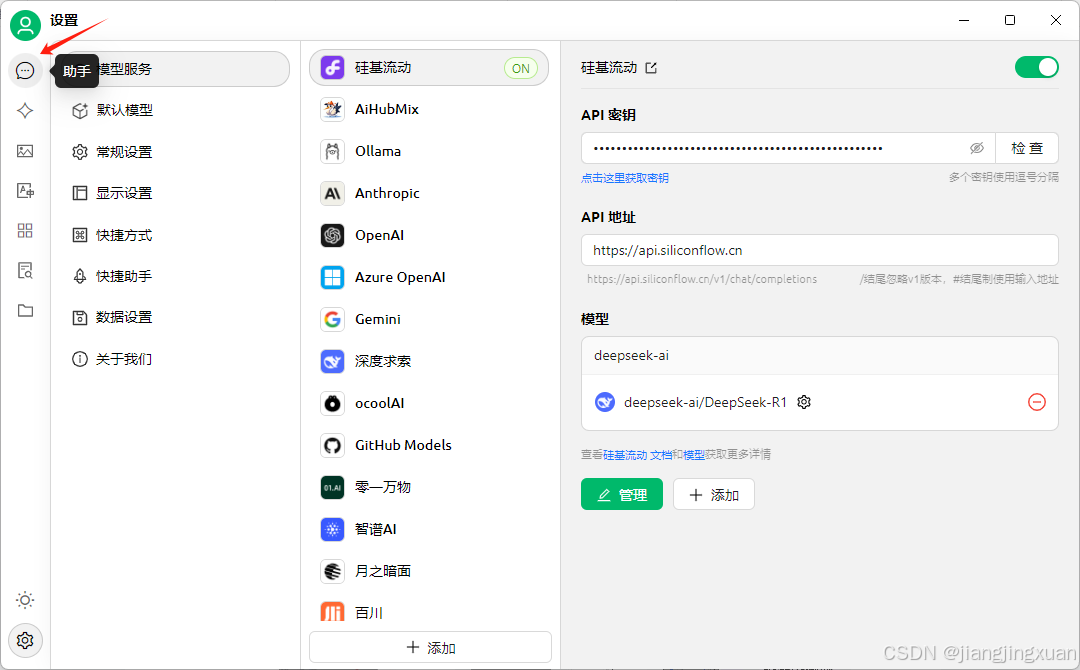The width and height of the screenshot is (1080, 670).
Task: Select the 智谱AI provider
Action: [x=429, y=530]
